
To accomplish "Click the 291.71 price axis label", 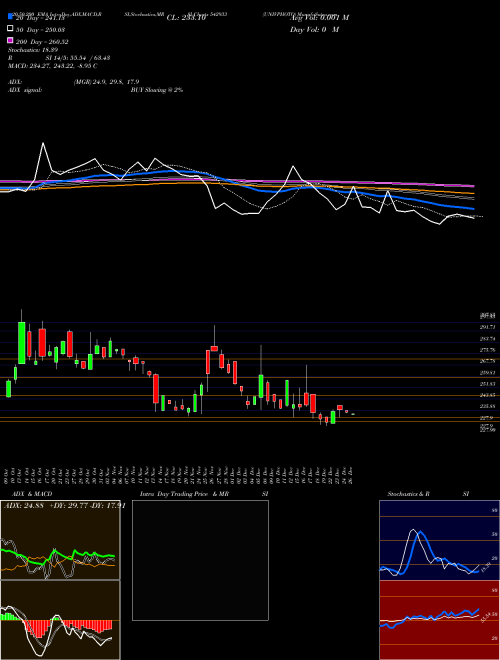I will (x=487, y=327).
